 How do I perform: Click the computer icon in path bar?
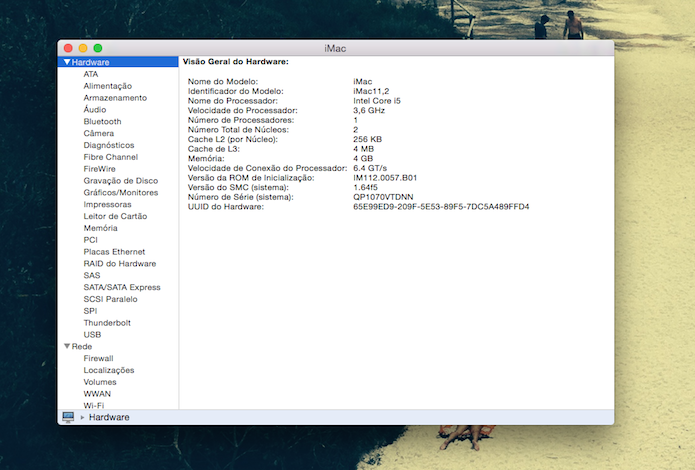click(x=68, y=417)
